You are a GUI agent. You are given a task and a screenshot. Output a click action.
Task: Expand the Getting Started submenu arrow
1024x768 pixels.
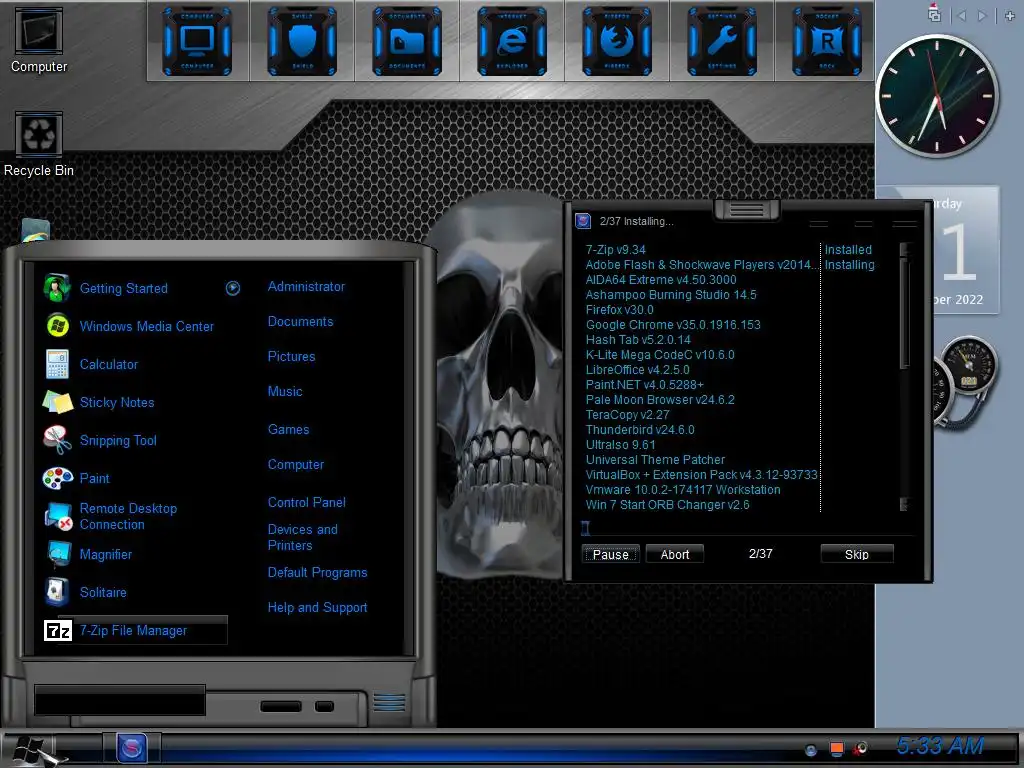tap(233, 288)
